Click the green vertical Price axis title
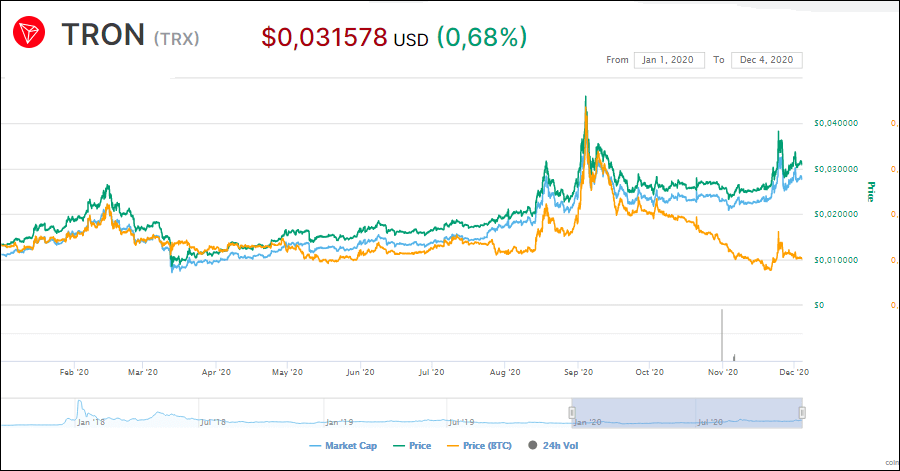Image resolution: width=900 pixels, height=471 pixels. (x=870, y=191)
